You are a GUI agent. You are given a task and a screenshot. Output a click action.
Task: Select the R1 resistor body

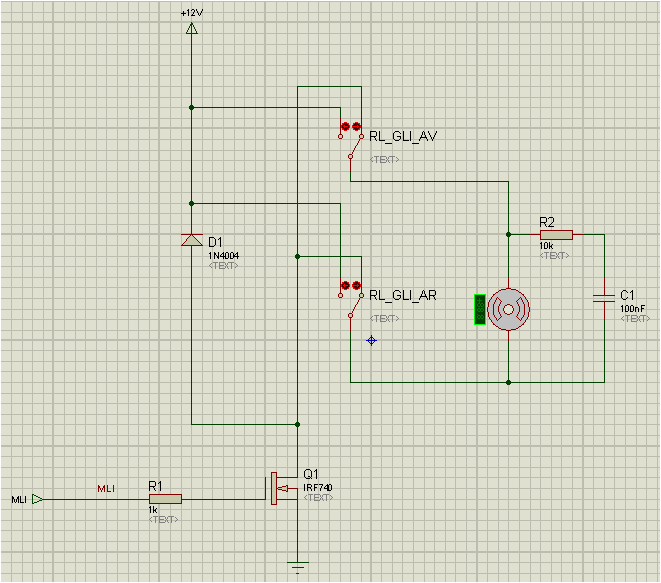click(164, 498)
